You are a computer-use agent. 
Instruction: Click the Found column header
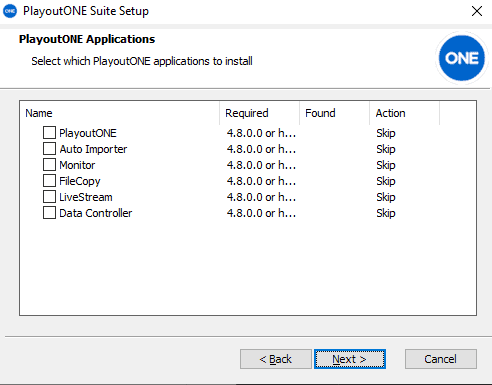[334, 113]
